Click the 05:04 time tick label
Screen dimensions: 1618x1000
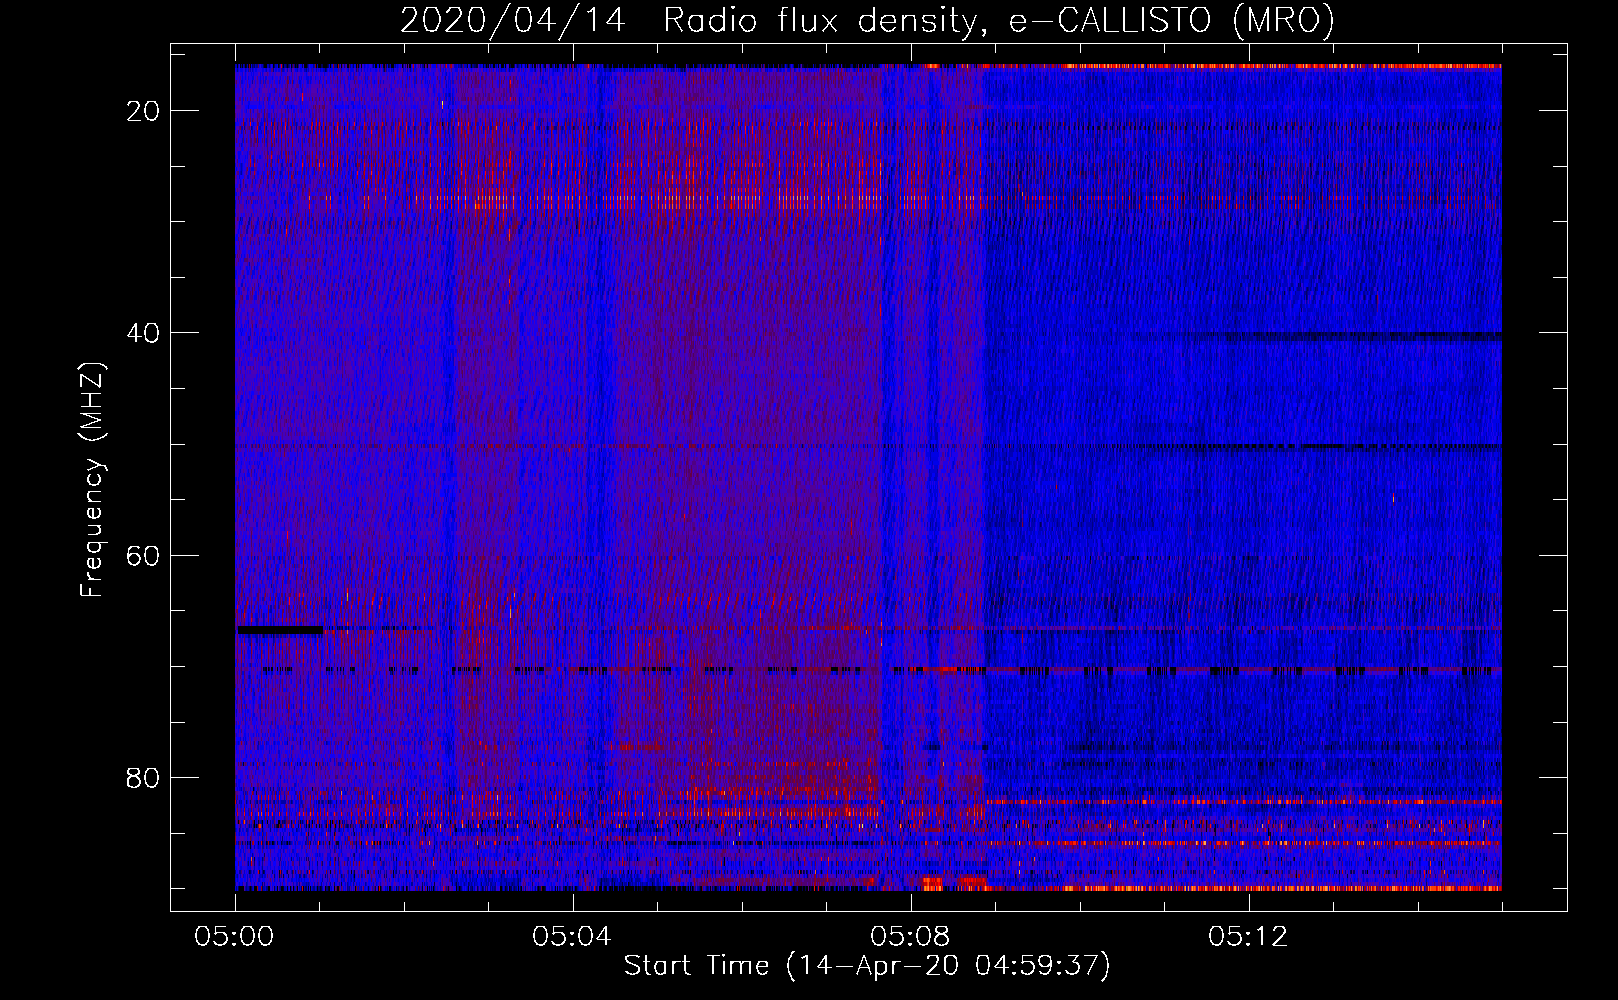pyautogui.click(x=572, y=937)
